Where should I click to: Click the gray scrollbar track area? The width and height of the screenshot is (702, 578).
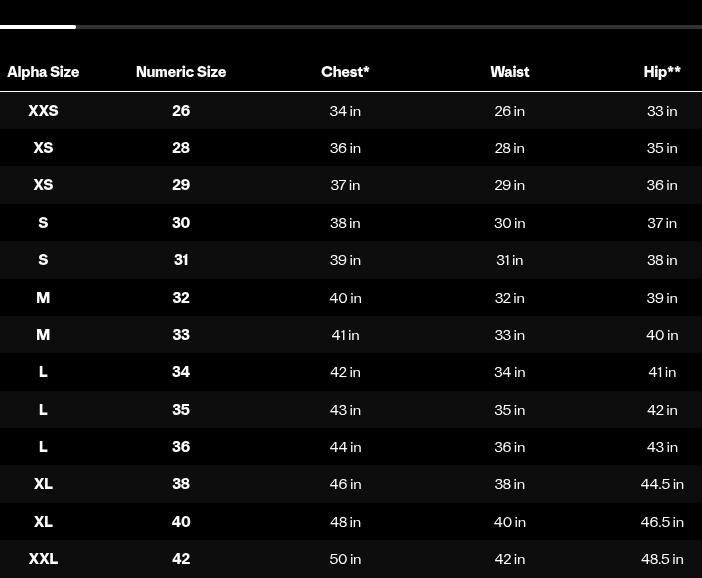pos(389,27)
